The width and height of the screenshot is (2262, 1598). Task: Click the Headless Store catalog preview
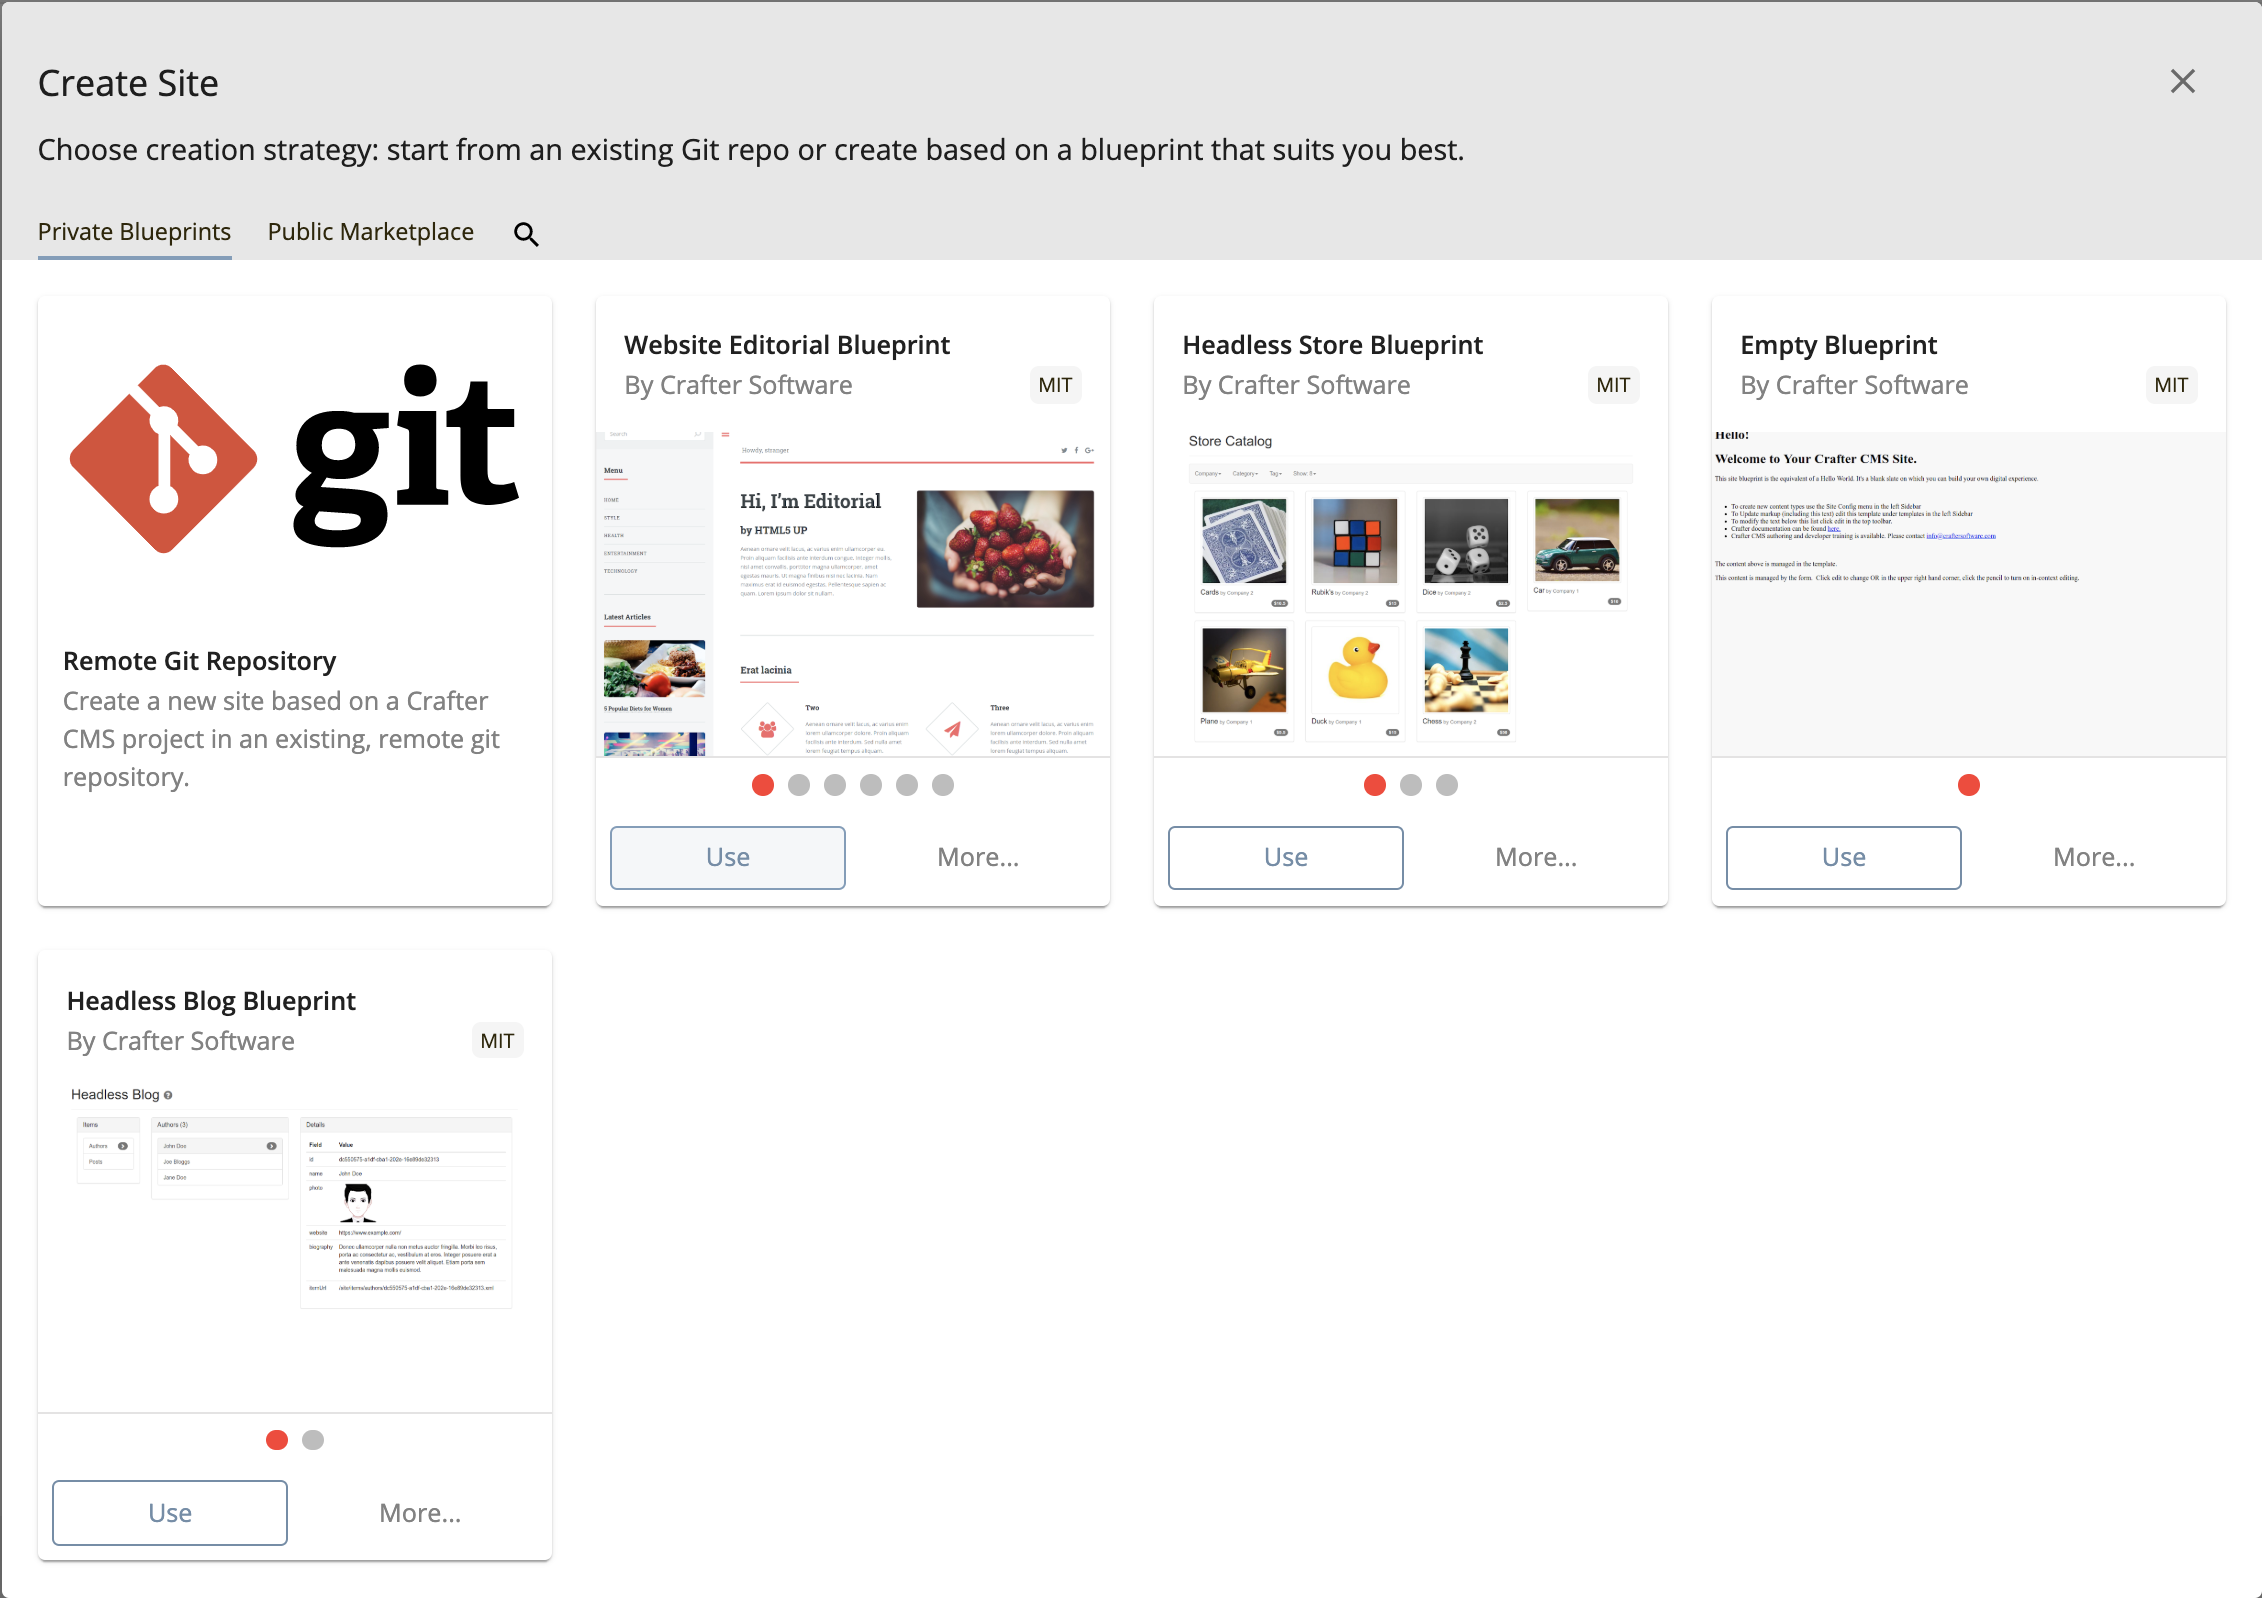(x=1411, y=594)
